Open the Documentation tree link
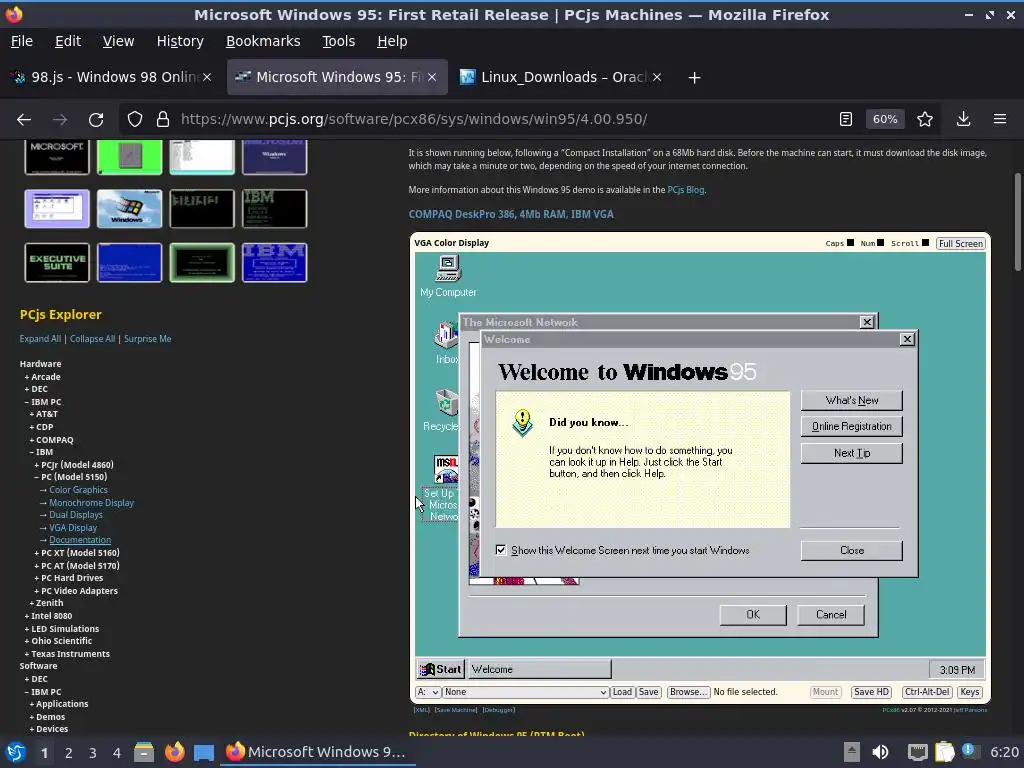Screen dimensions: 1024x768 (80, 540)
